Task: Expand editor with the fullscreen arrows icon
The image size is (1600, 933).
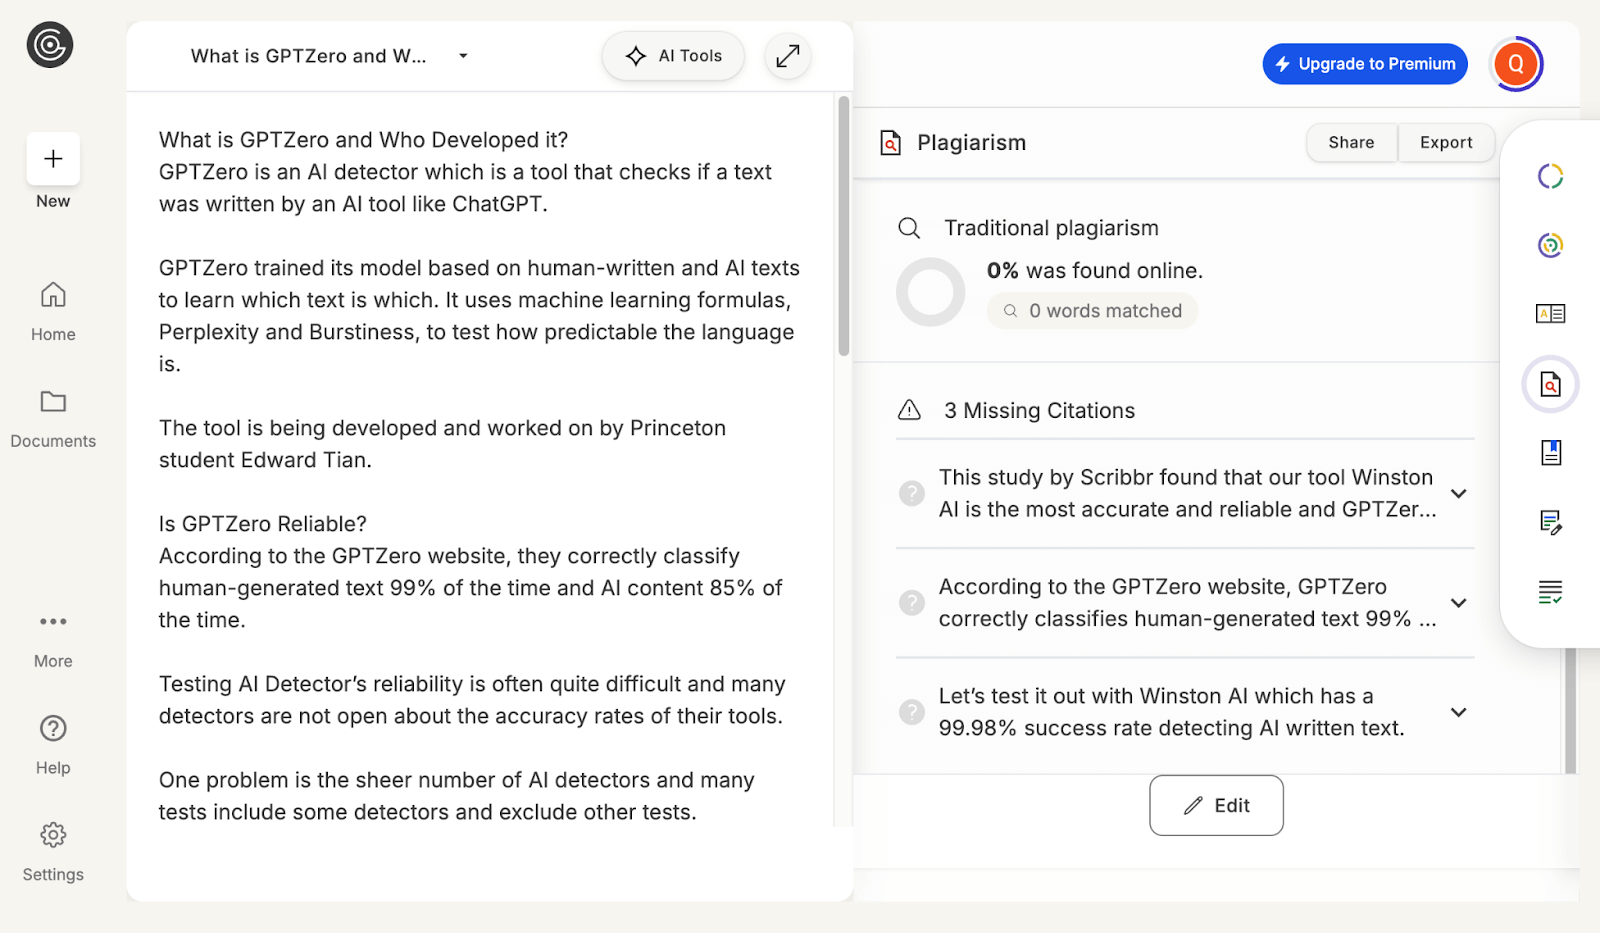Action: (788, 56)
